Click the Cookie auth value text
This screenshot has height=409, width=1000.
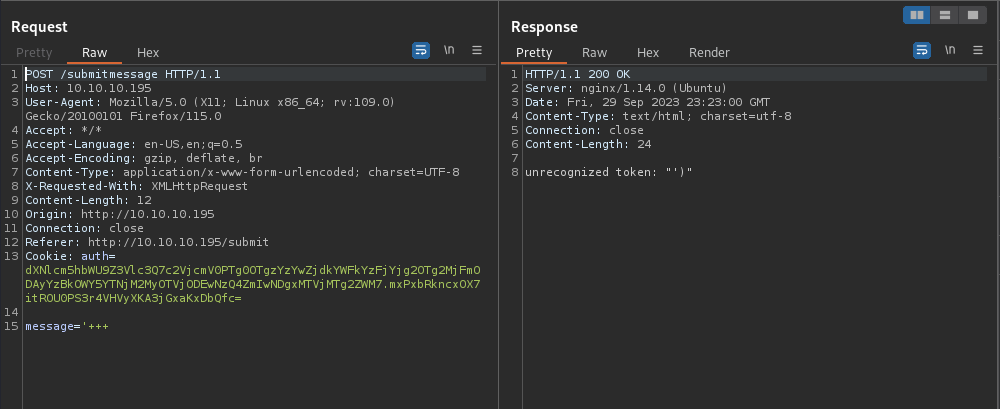253,284
